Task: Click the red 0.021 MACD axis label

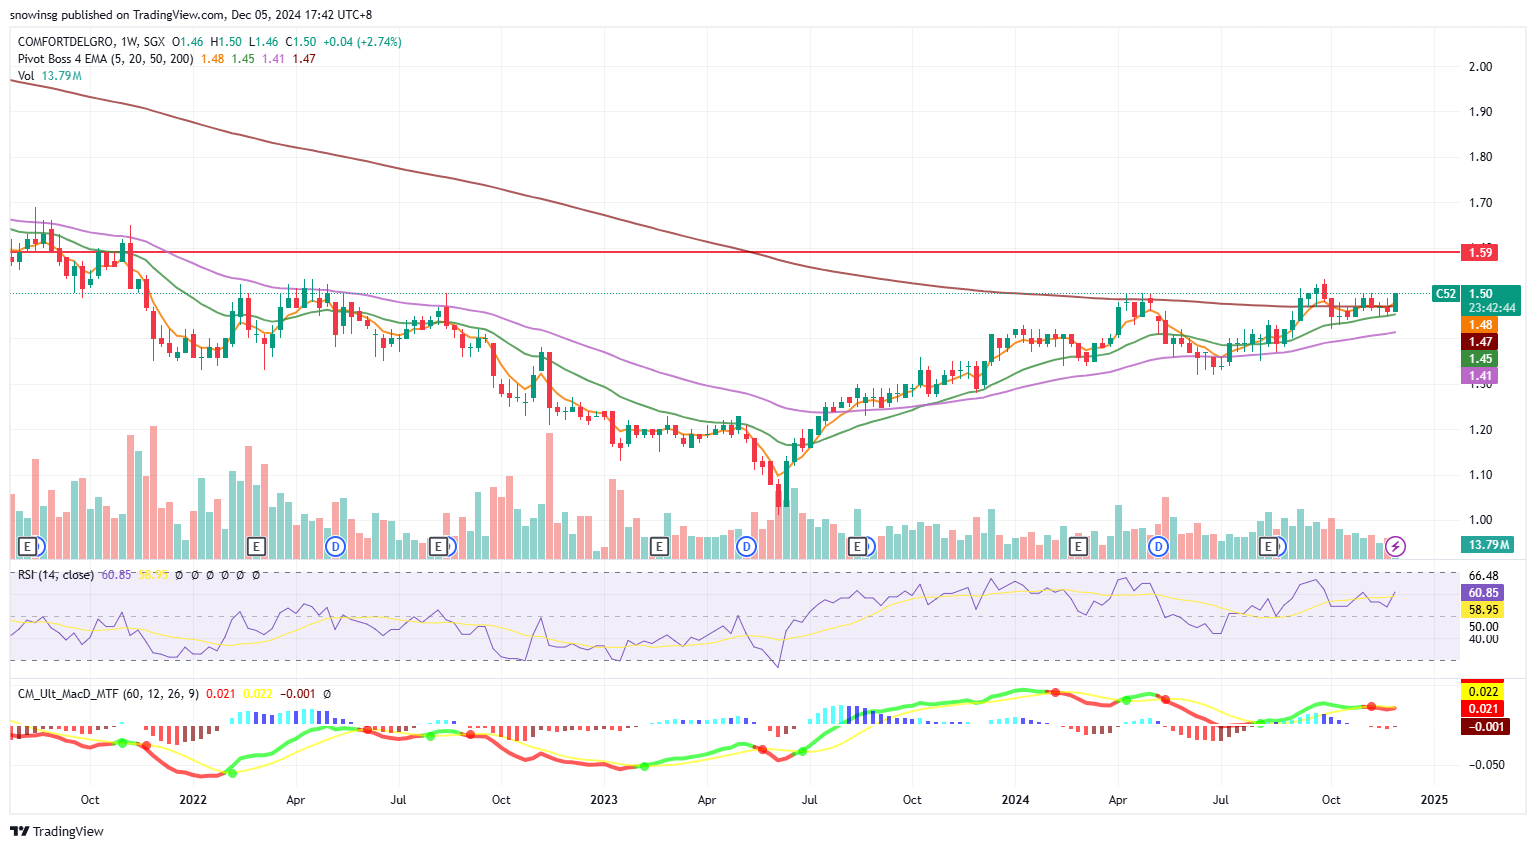Action: coord(1484,708)
